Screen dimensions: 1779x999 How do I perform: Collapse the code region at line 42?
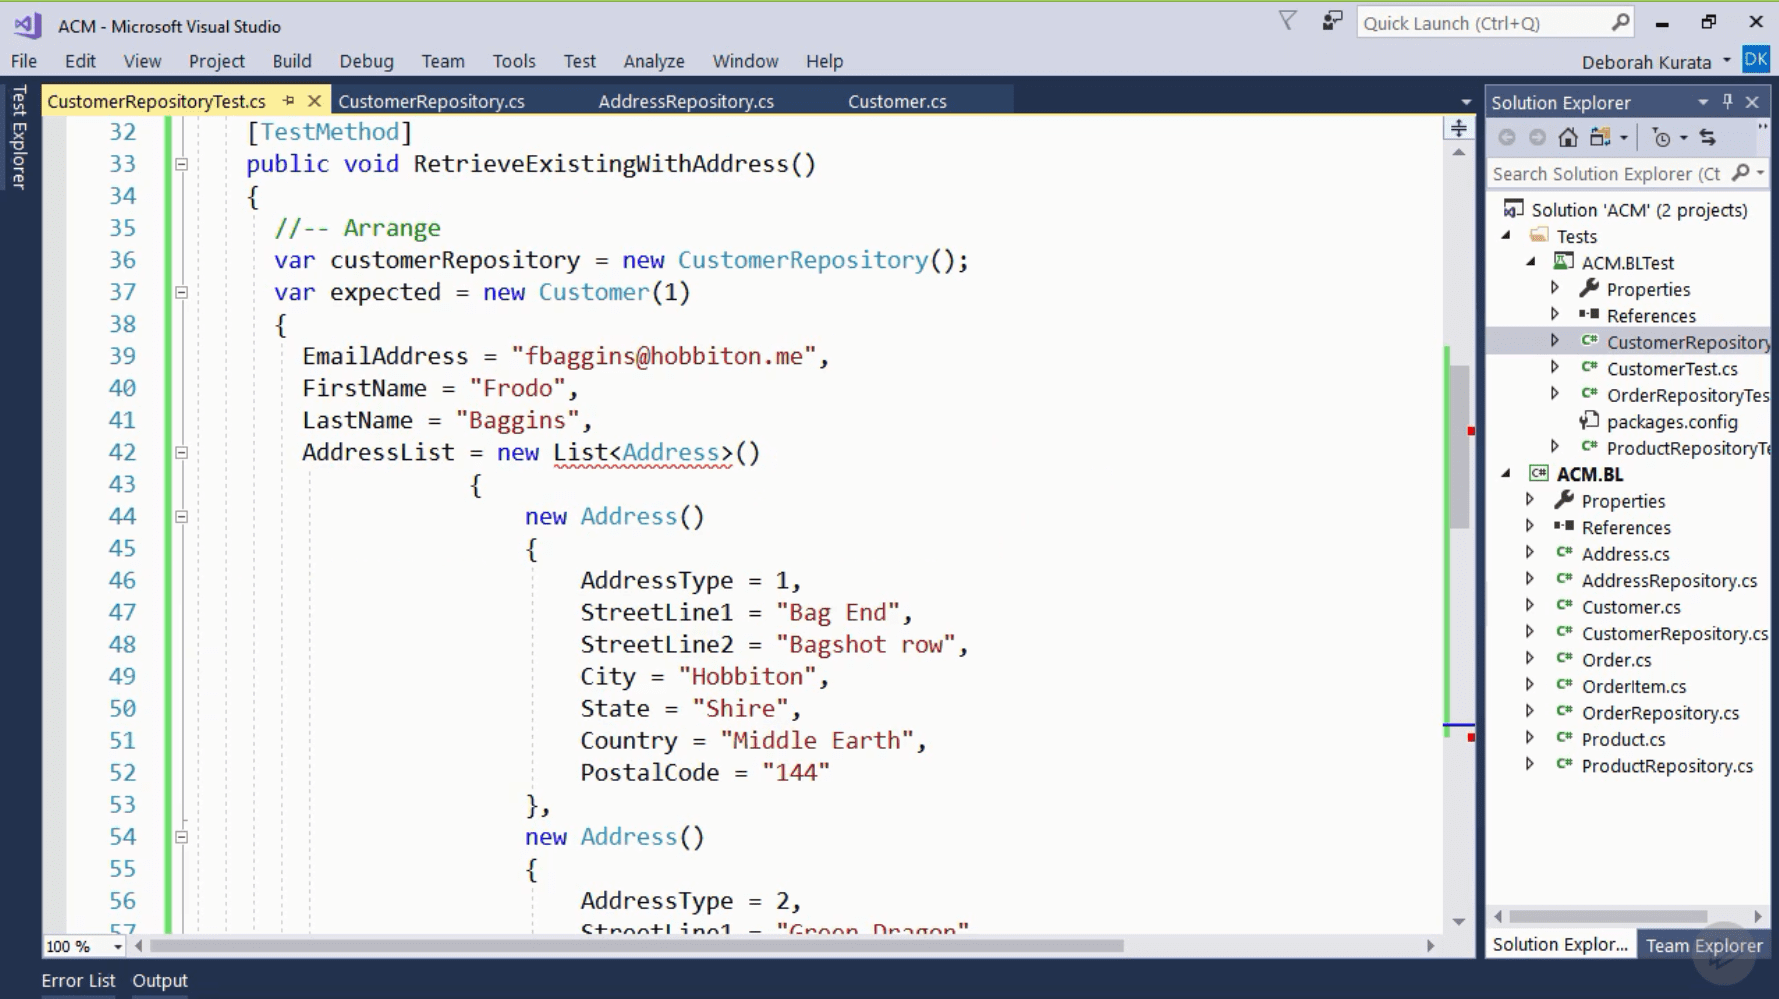[181, 453]
